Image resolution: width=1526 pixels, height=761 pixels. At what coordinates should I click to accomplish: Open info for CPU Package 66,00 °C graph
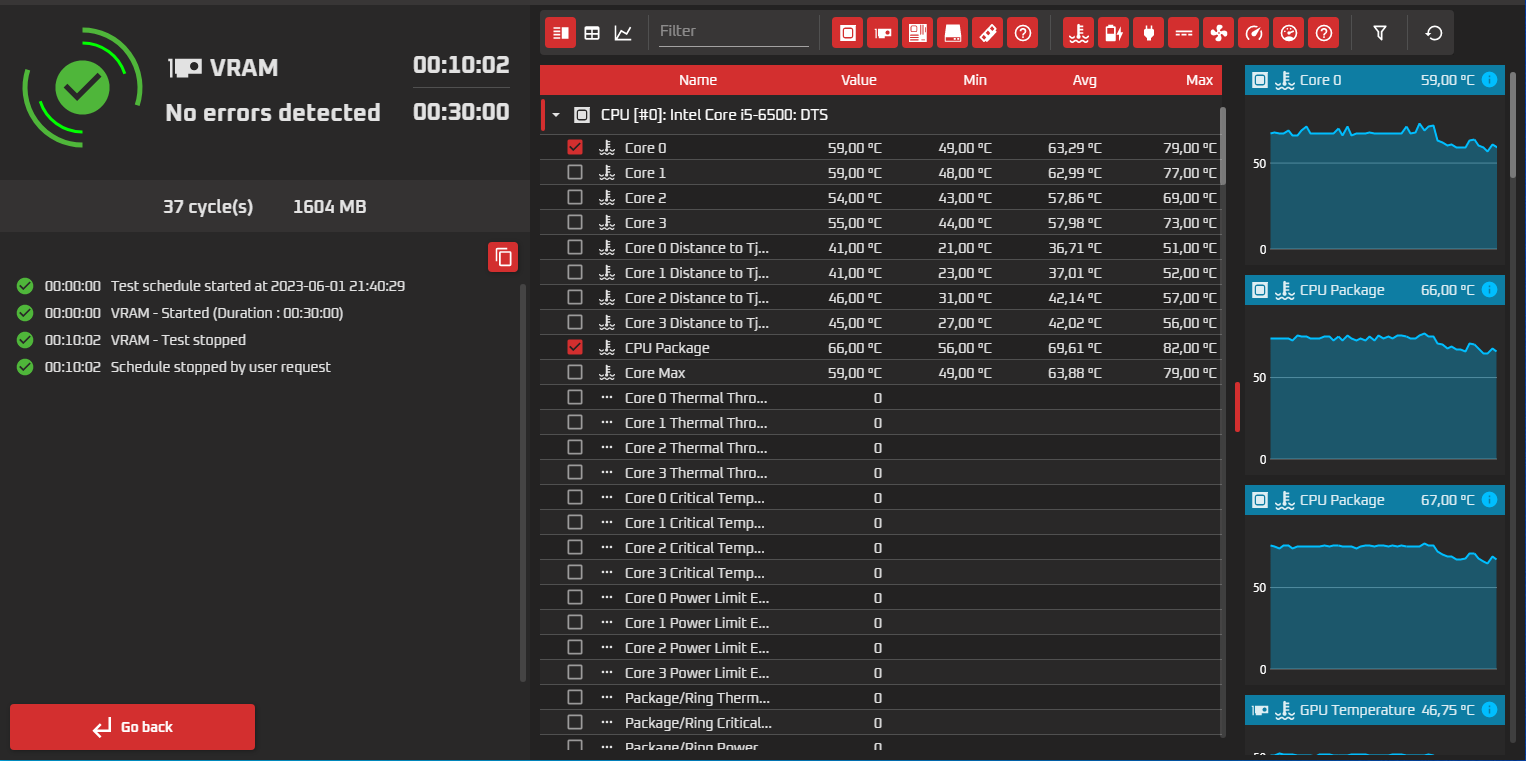[x=1489, y=290]
